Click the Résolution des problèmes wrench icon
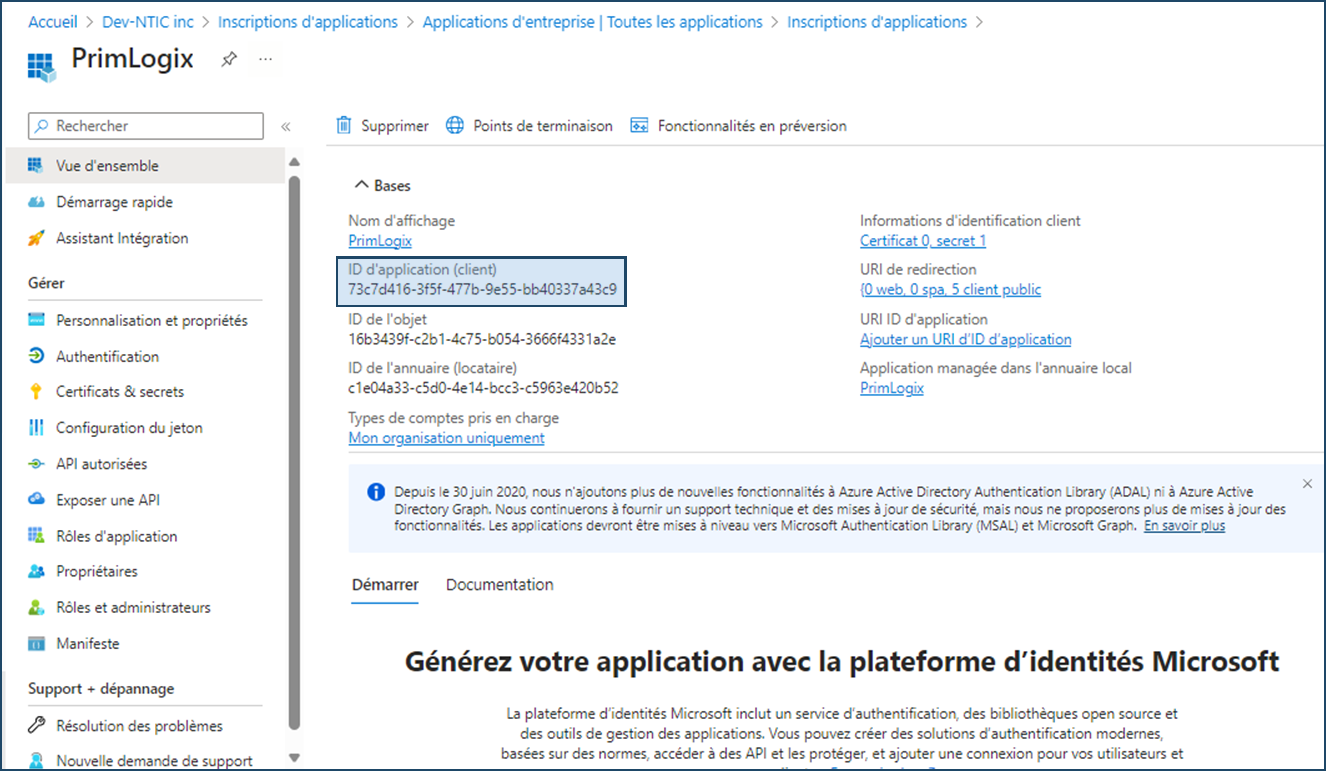Screen dimensions: 1327x772 (37, 726)
